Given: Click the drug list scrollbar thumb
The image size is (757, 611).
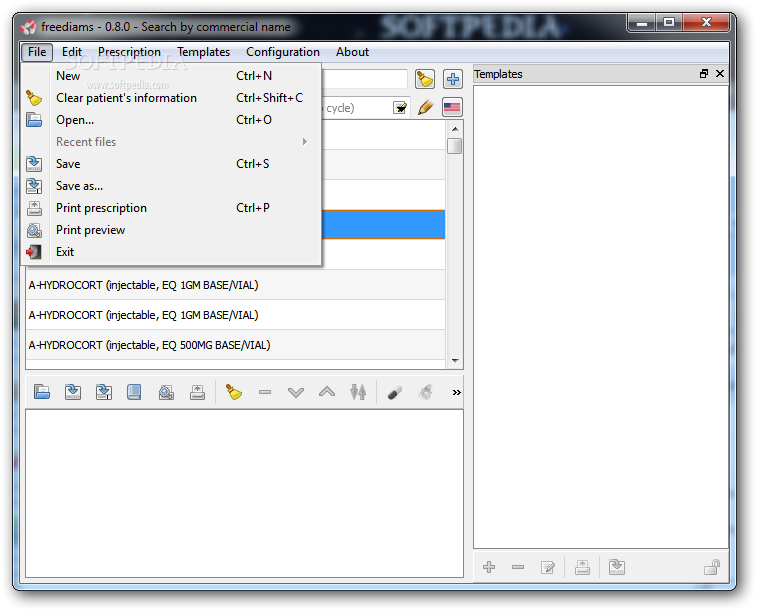Looking at the screenshot, I should coord(454,146).
